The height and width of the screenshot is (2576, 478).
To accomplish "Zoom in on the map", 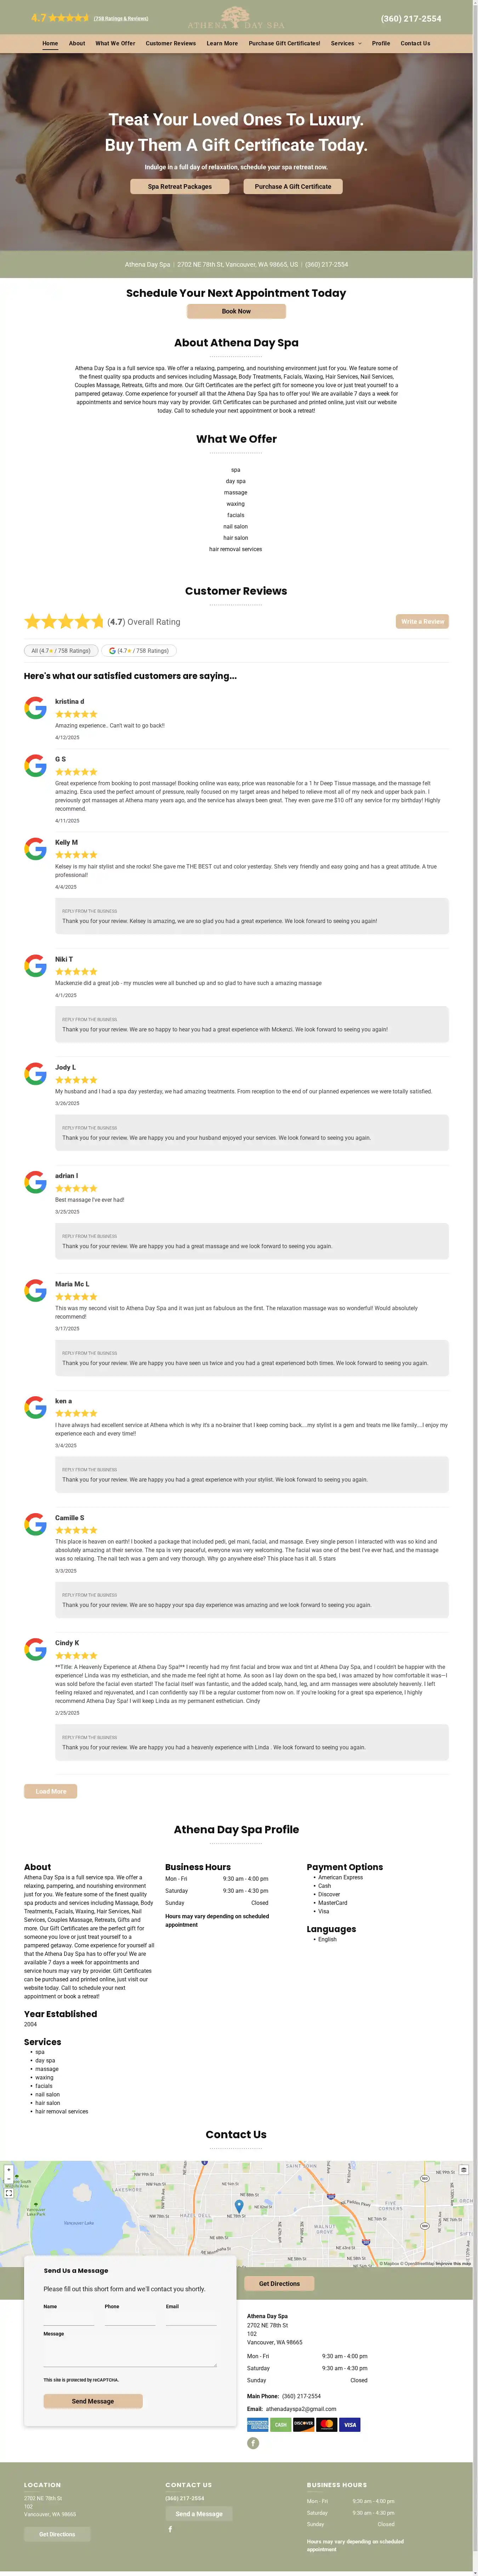I will coord(9,2170).
